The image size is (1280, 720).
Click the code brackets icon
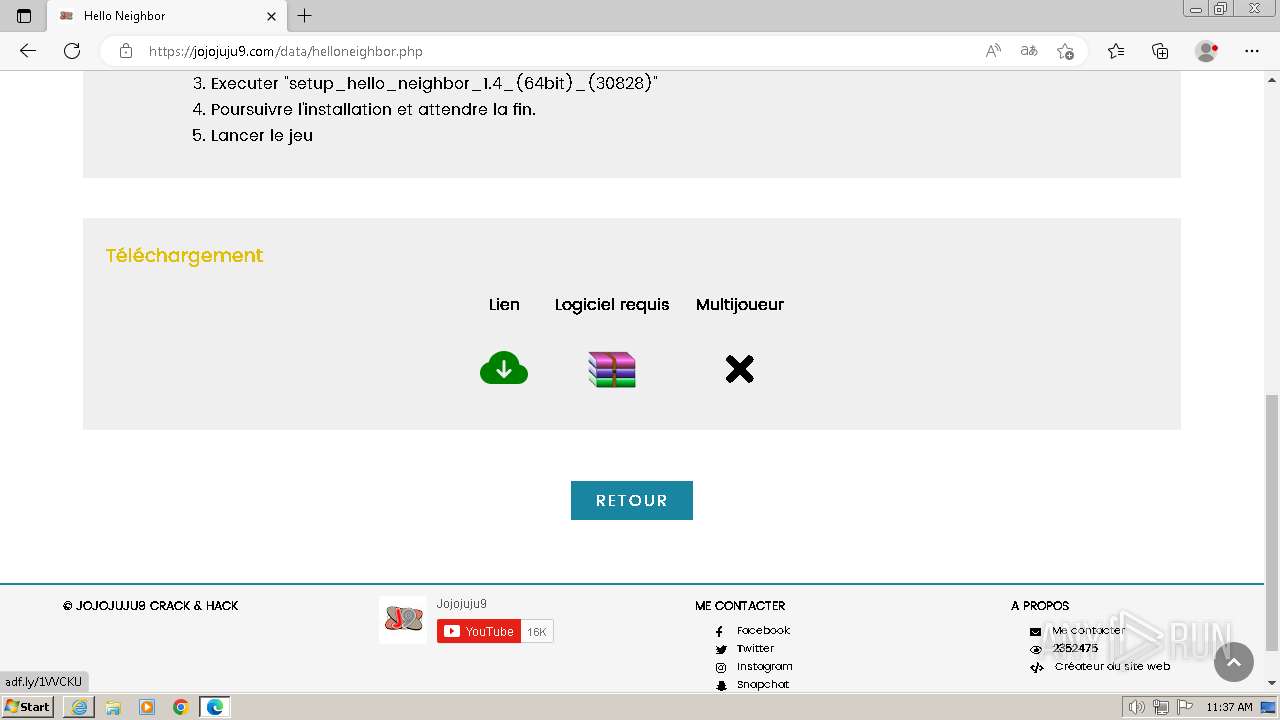1036,667
